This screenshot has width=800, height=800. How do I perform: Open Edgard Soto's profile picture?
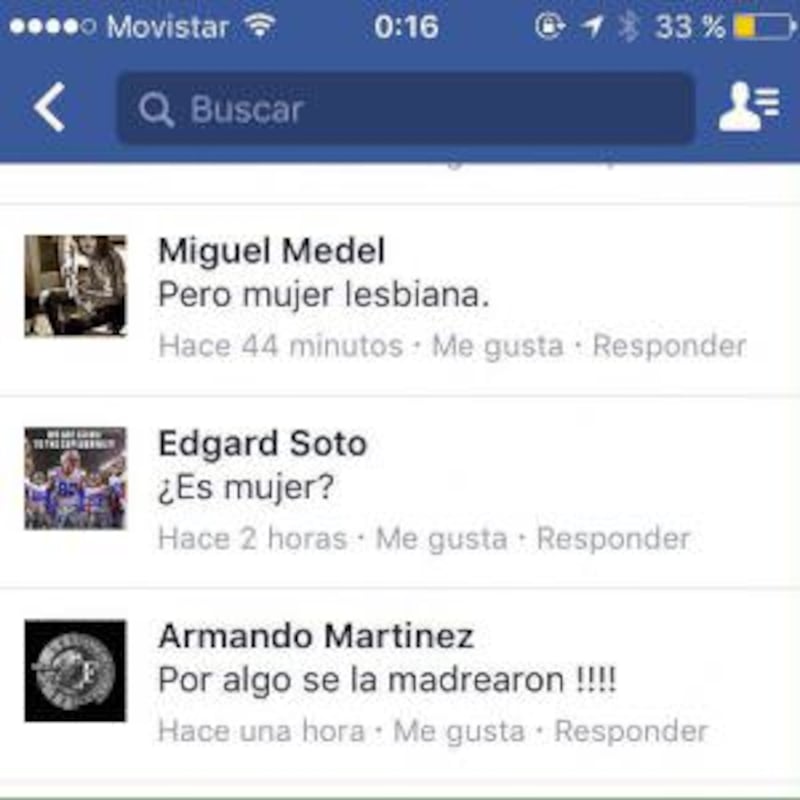75,478
